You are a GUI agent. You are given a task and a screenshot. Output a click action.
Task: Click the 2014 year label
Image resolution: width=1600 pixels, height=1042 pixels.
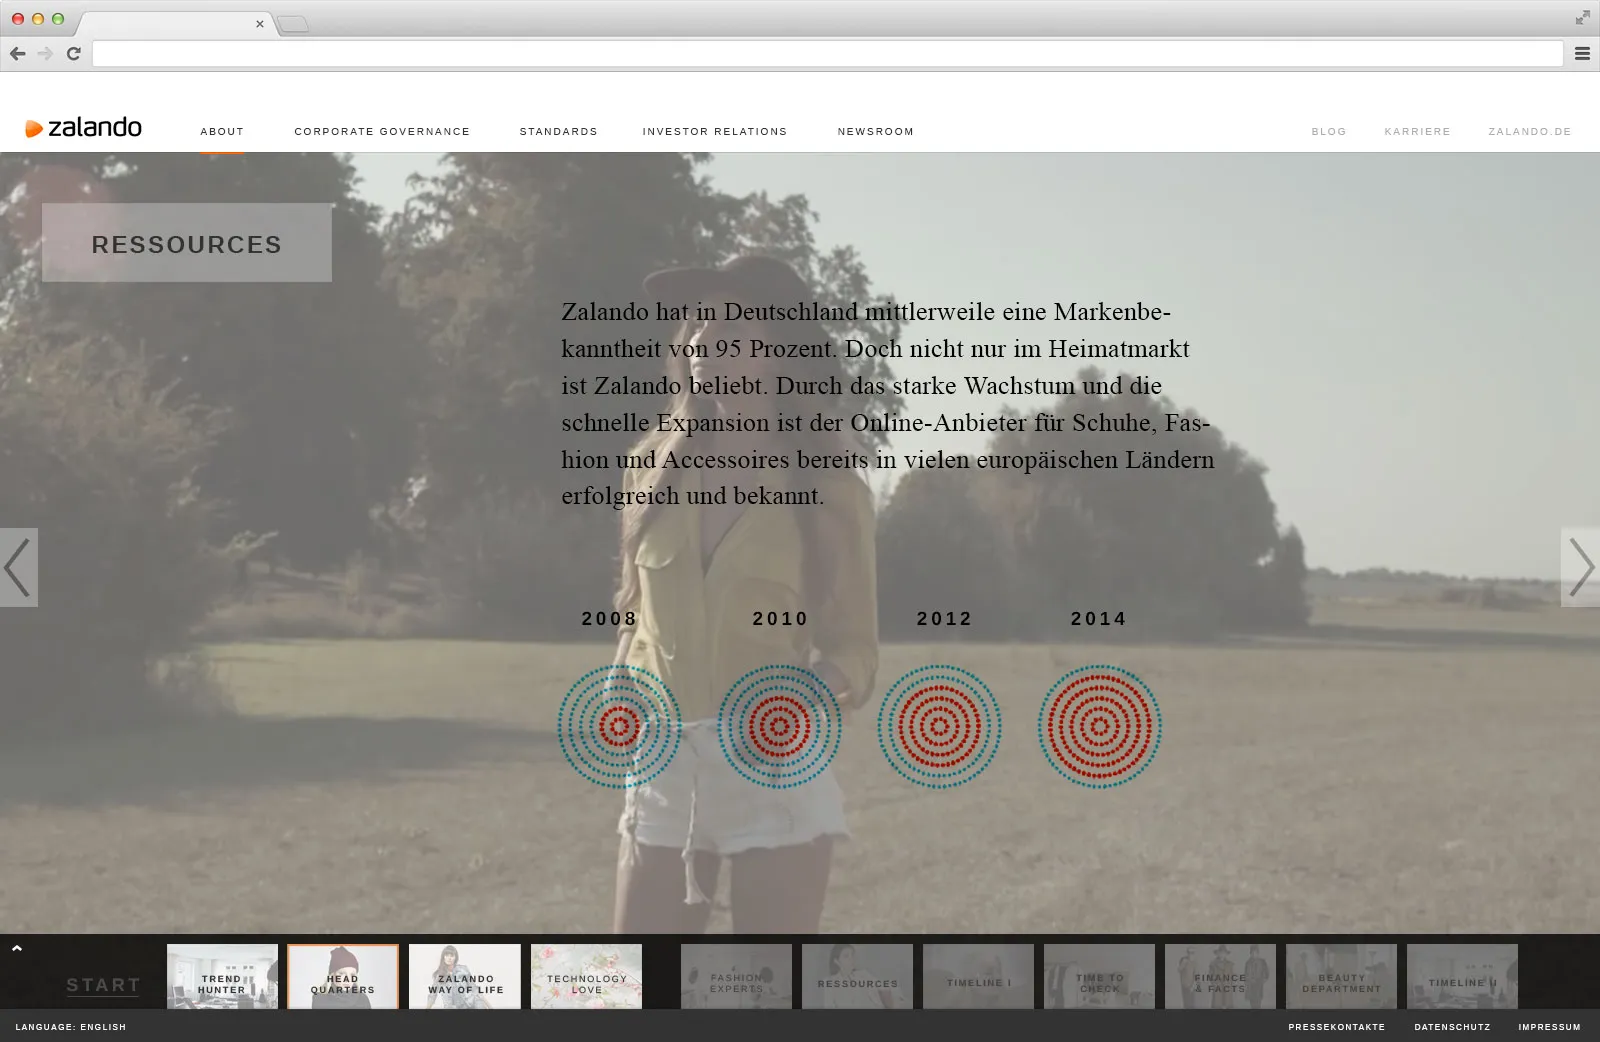pos(1098,619)
